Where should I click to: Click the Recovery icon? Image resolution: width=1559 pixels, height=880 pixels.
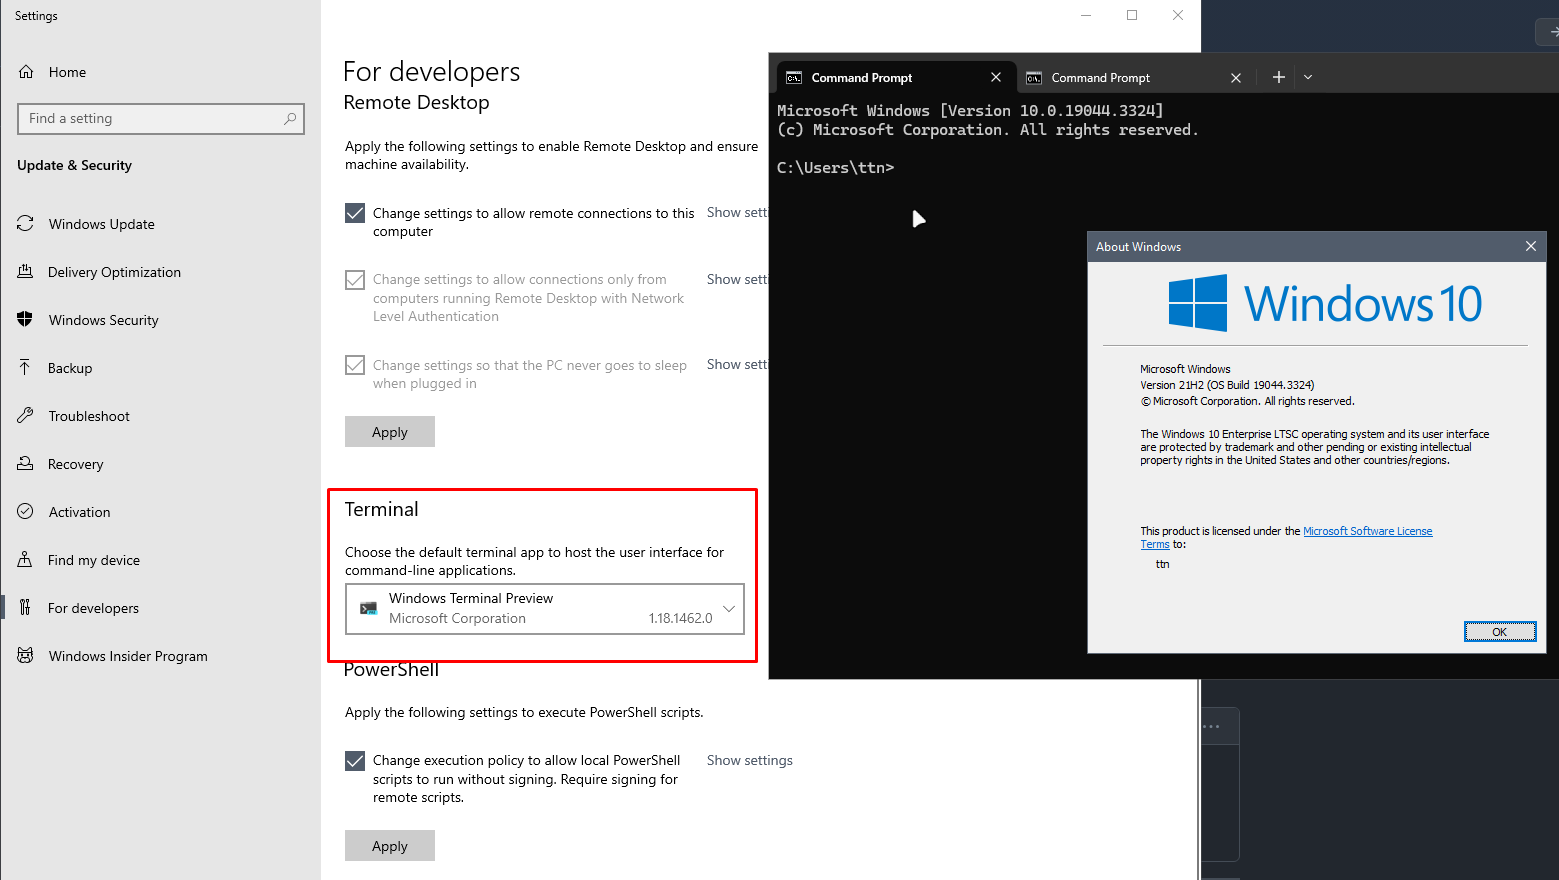pos(26,464)
